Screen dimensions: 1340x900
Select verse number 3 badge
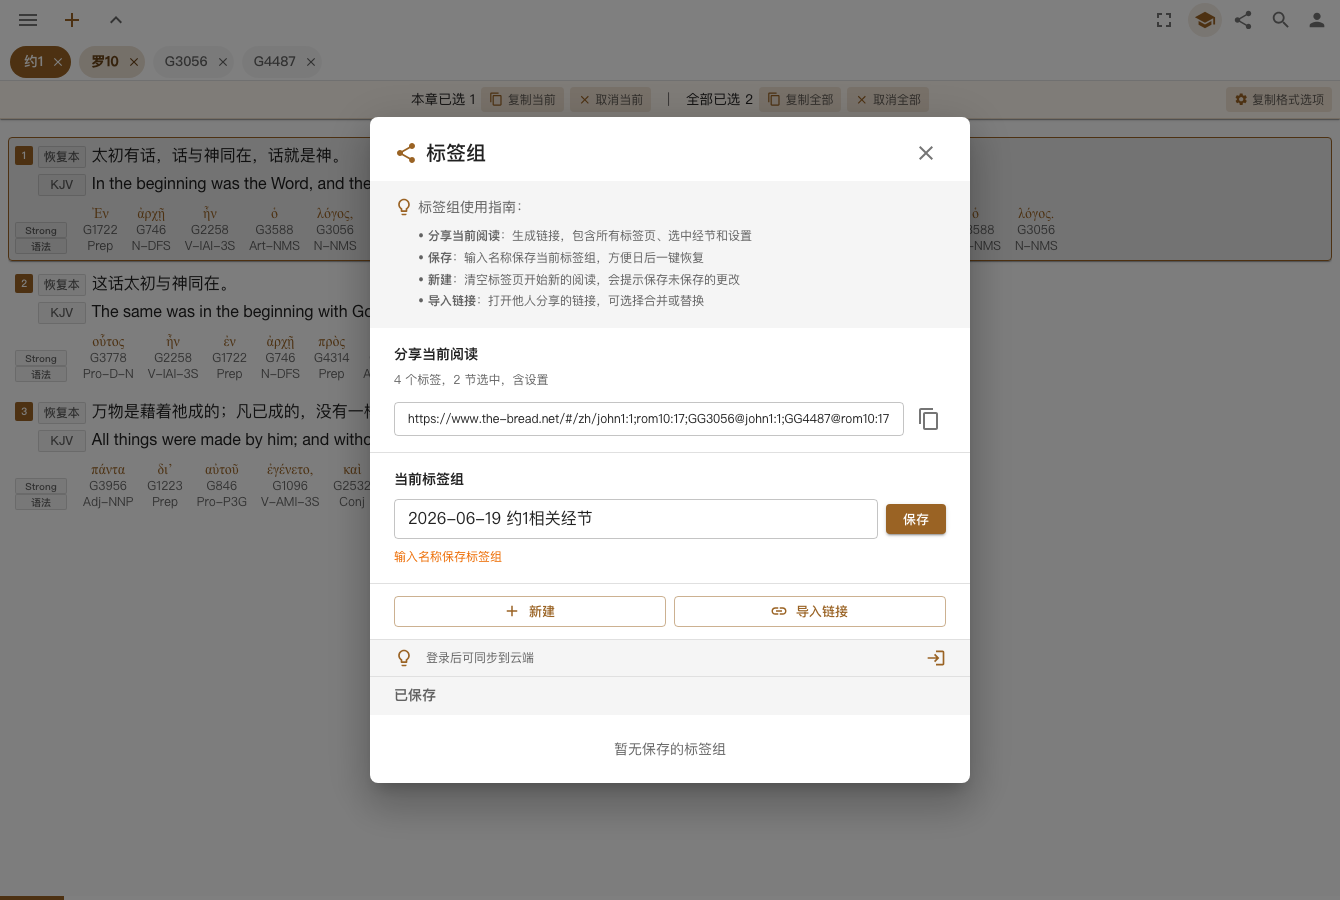(24, 411)
